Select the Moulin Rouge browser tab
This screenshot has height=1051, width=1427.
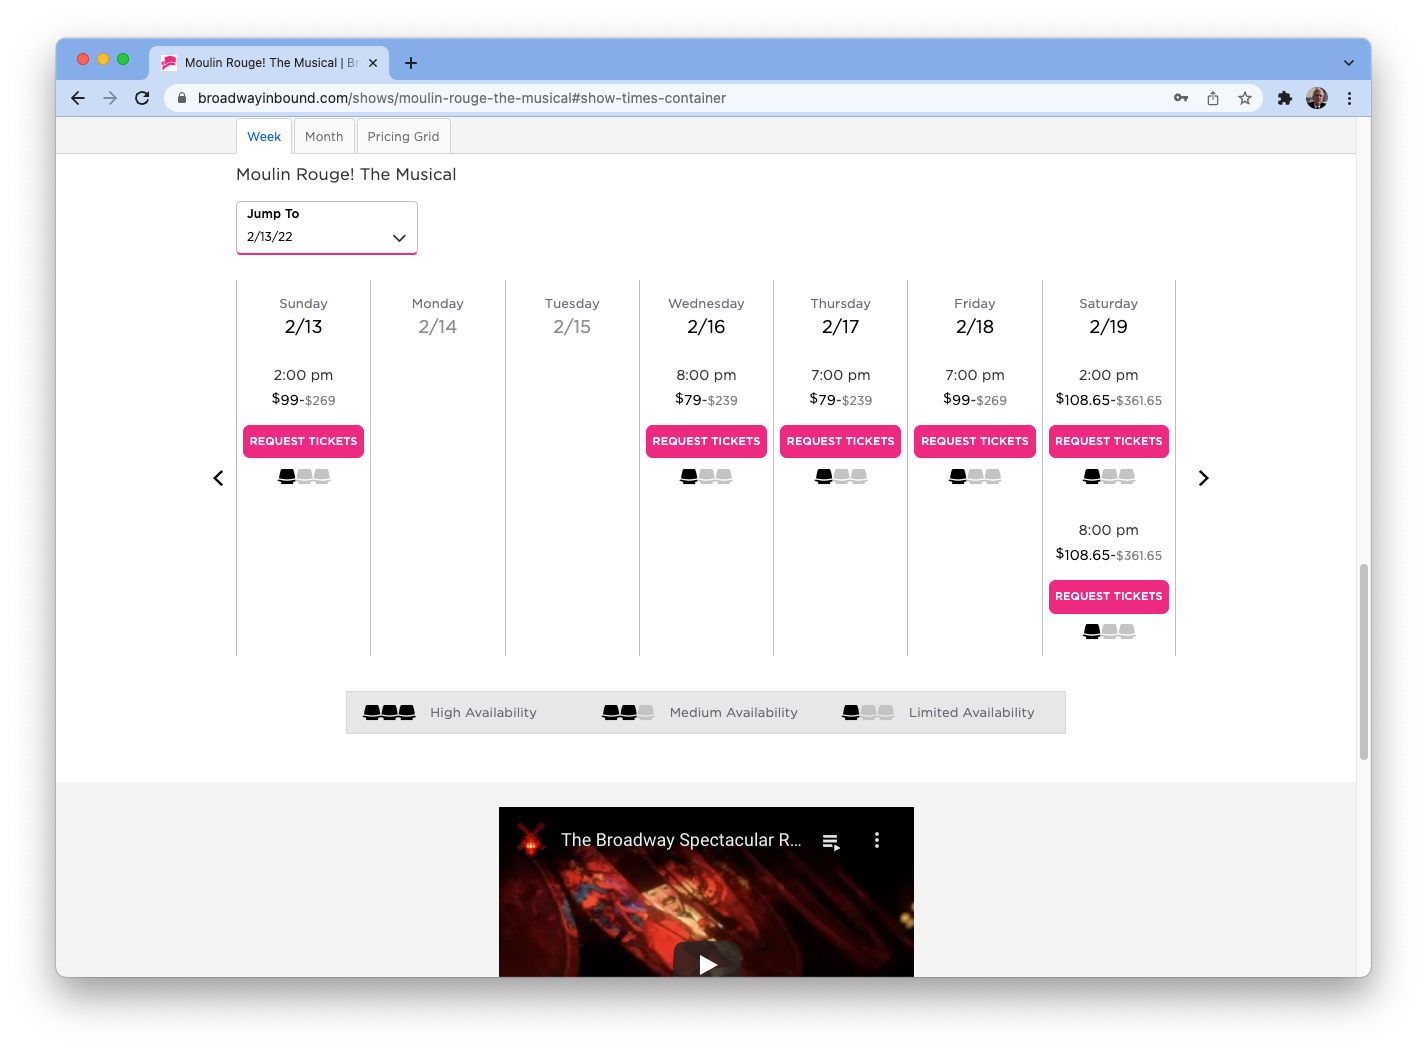[x=270, y=63]
